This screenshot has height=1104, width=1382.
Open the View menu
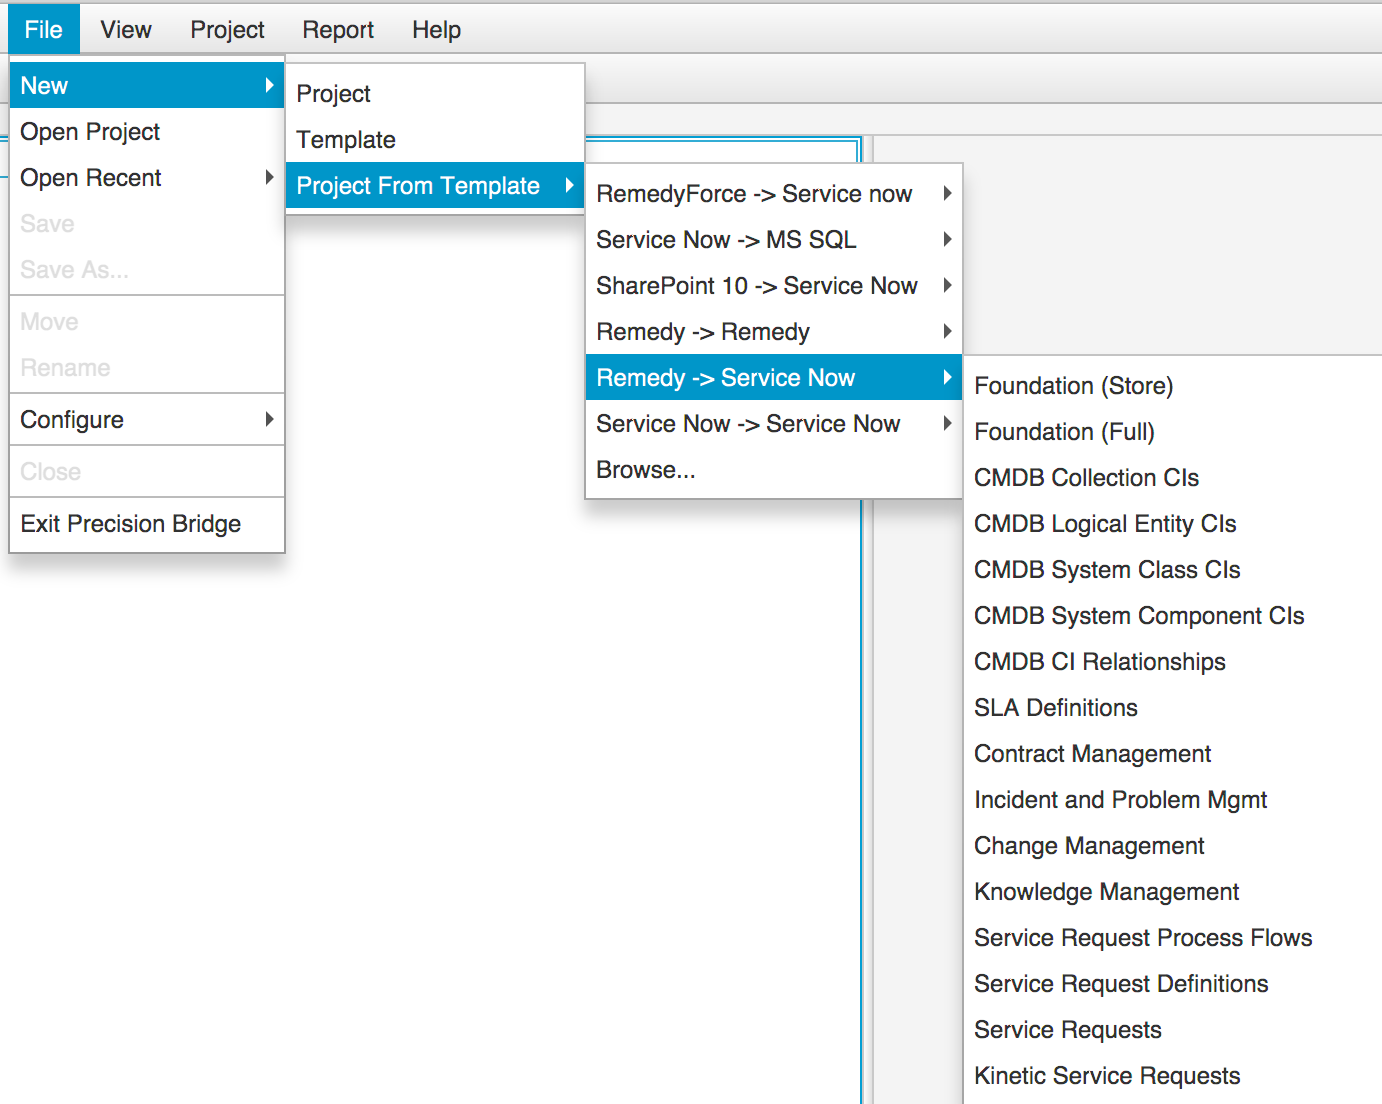126,29
